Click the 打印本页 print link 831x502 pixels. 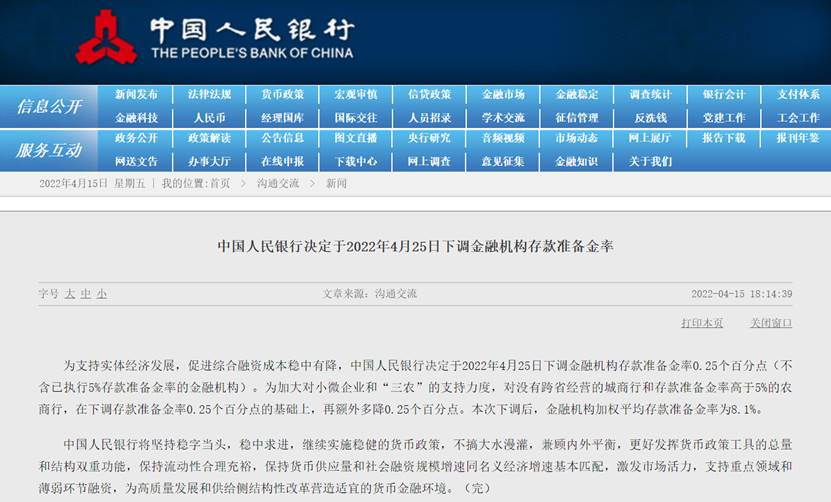[x=702, y=323]
